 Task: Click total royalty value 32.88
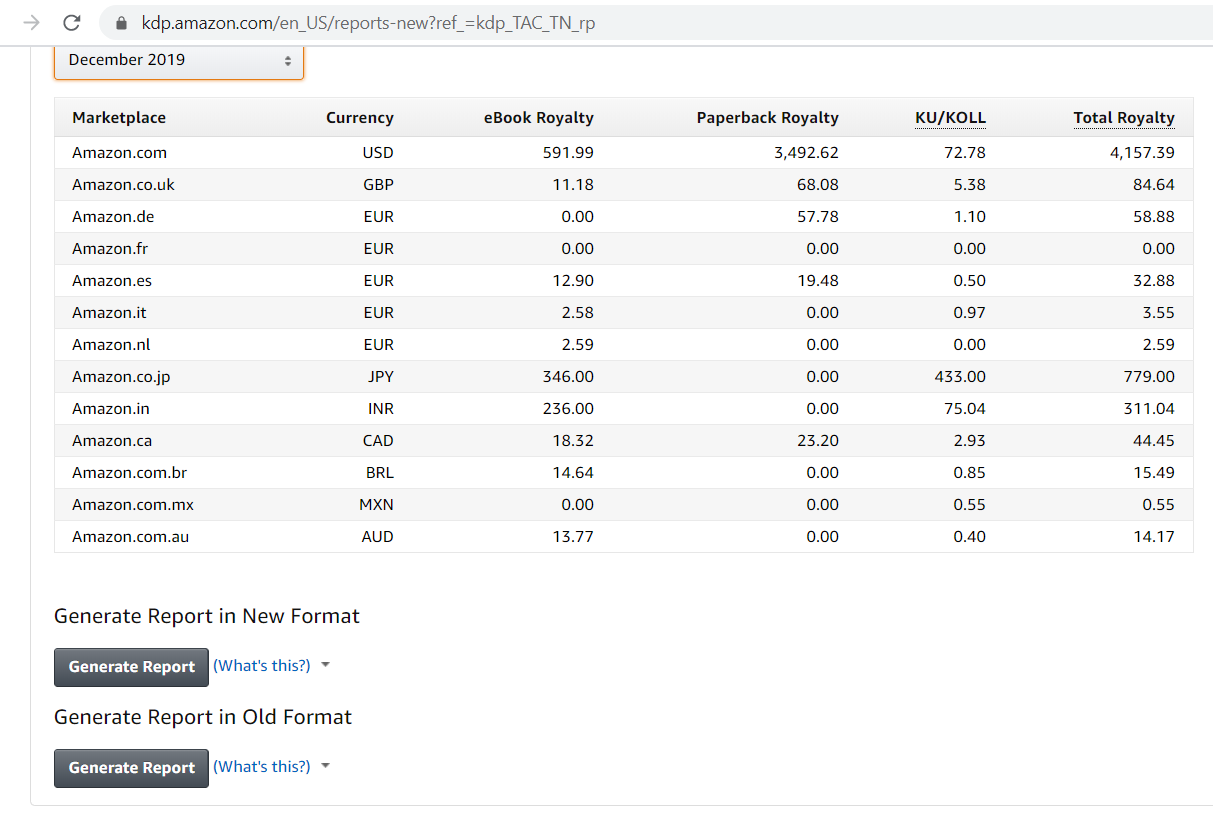point(1154,281)
